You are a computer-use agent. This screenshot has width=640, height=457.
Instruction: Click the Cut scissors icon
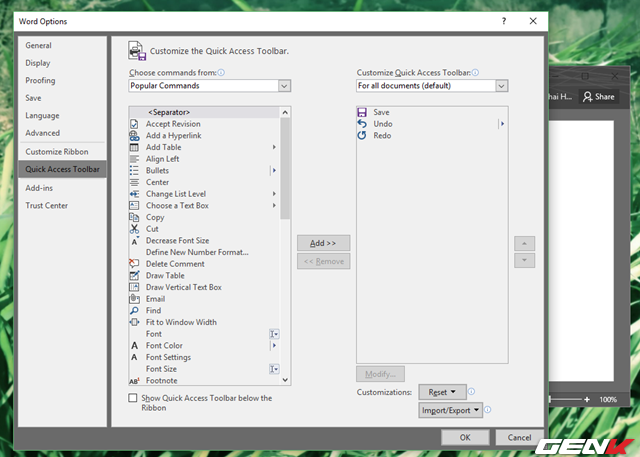click(134, 229)
